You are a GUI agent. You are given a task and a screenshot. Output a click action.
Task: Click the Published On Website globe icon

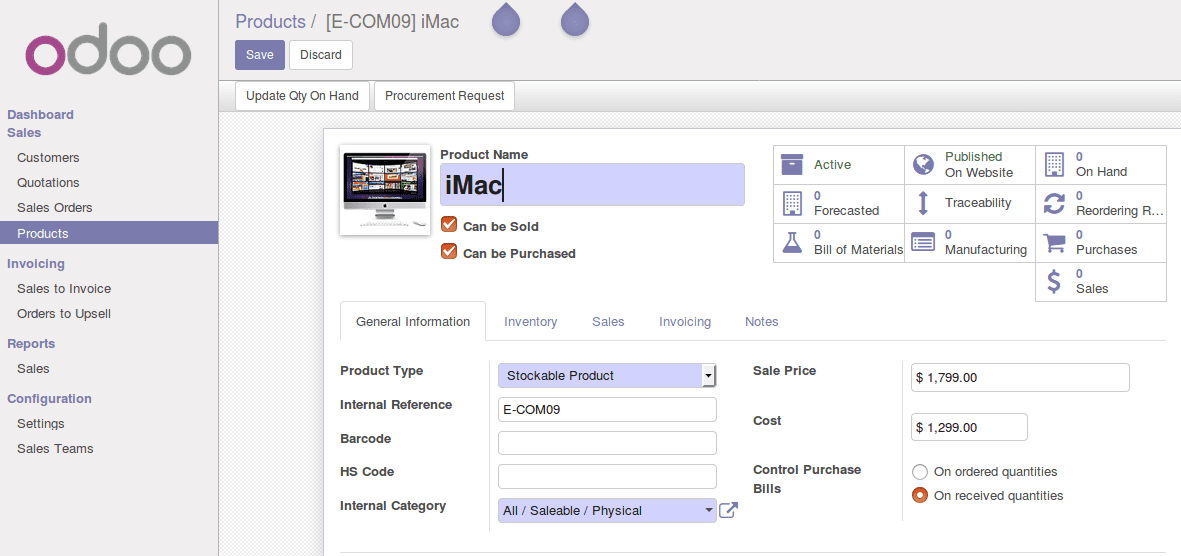923,164
